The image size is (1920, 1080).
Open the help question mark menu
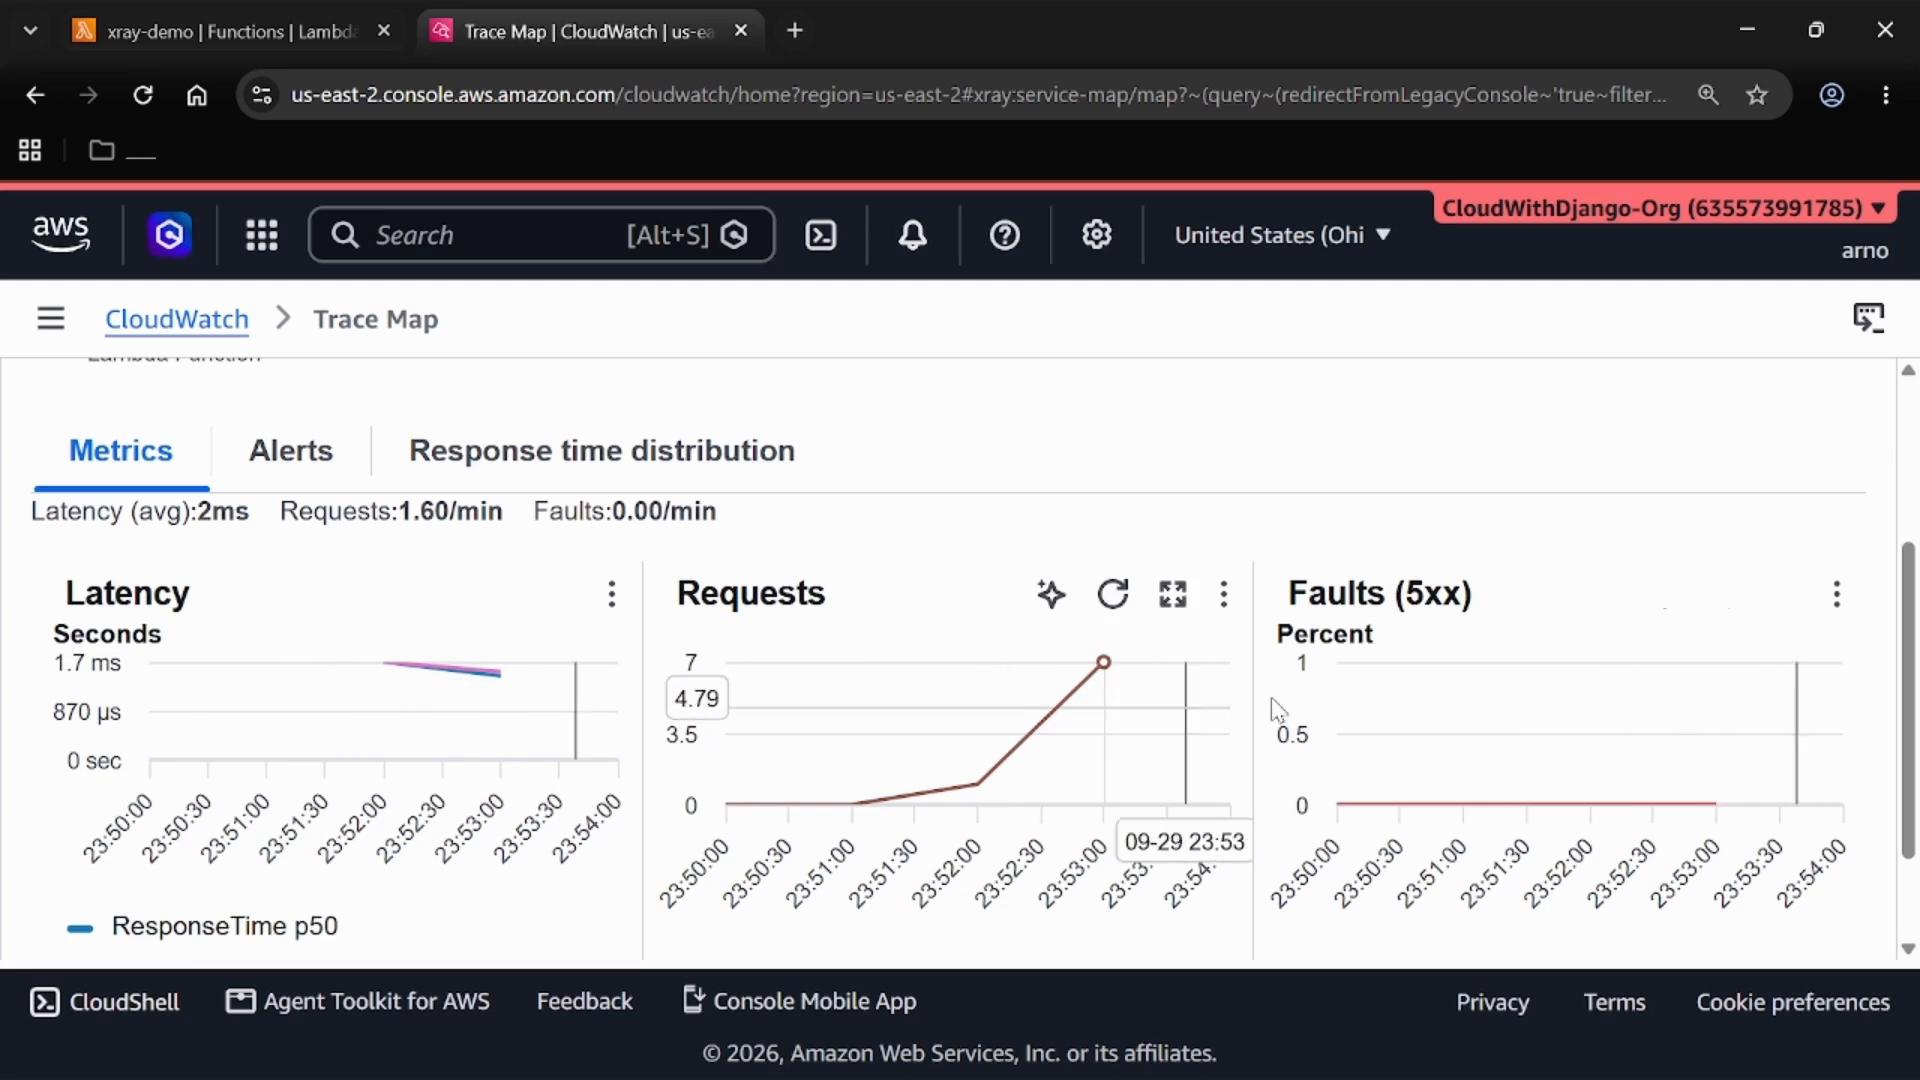[x=1004, y=235]
